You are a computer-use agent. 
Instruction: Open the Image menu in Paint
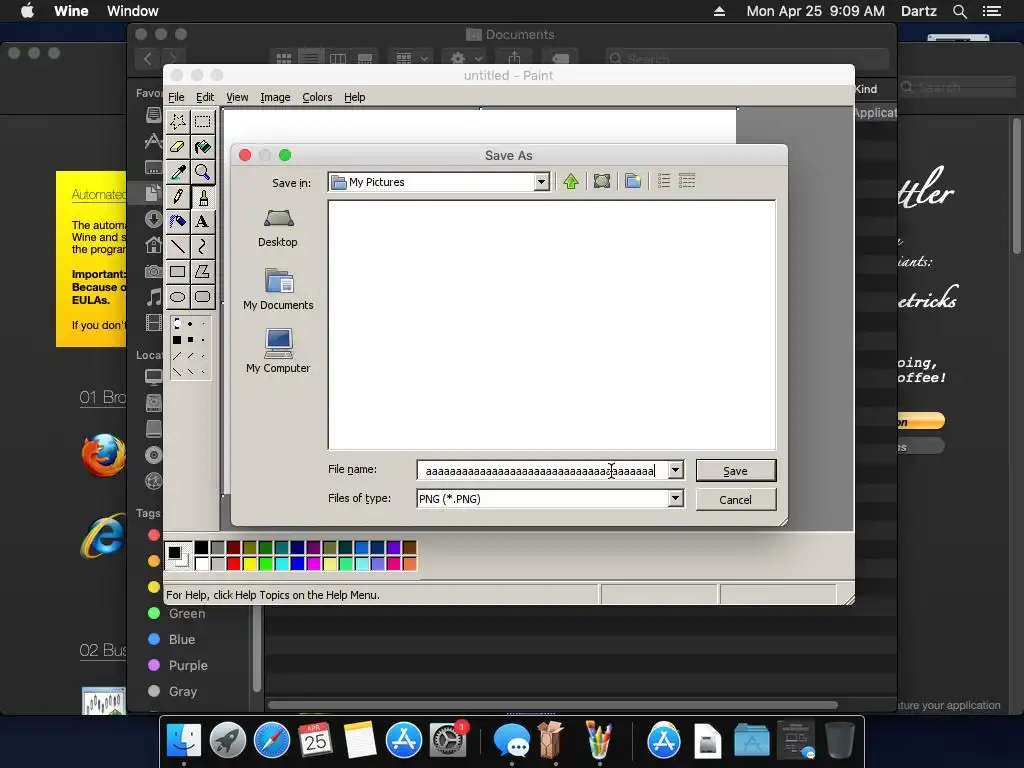[275, 97]
